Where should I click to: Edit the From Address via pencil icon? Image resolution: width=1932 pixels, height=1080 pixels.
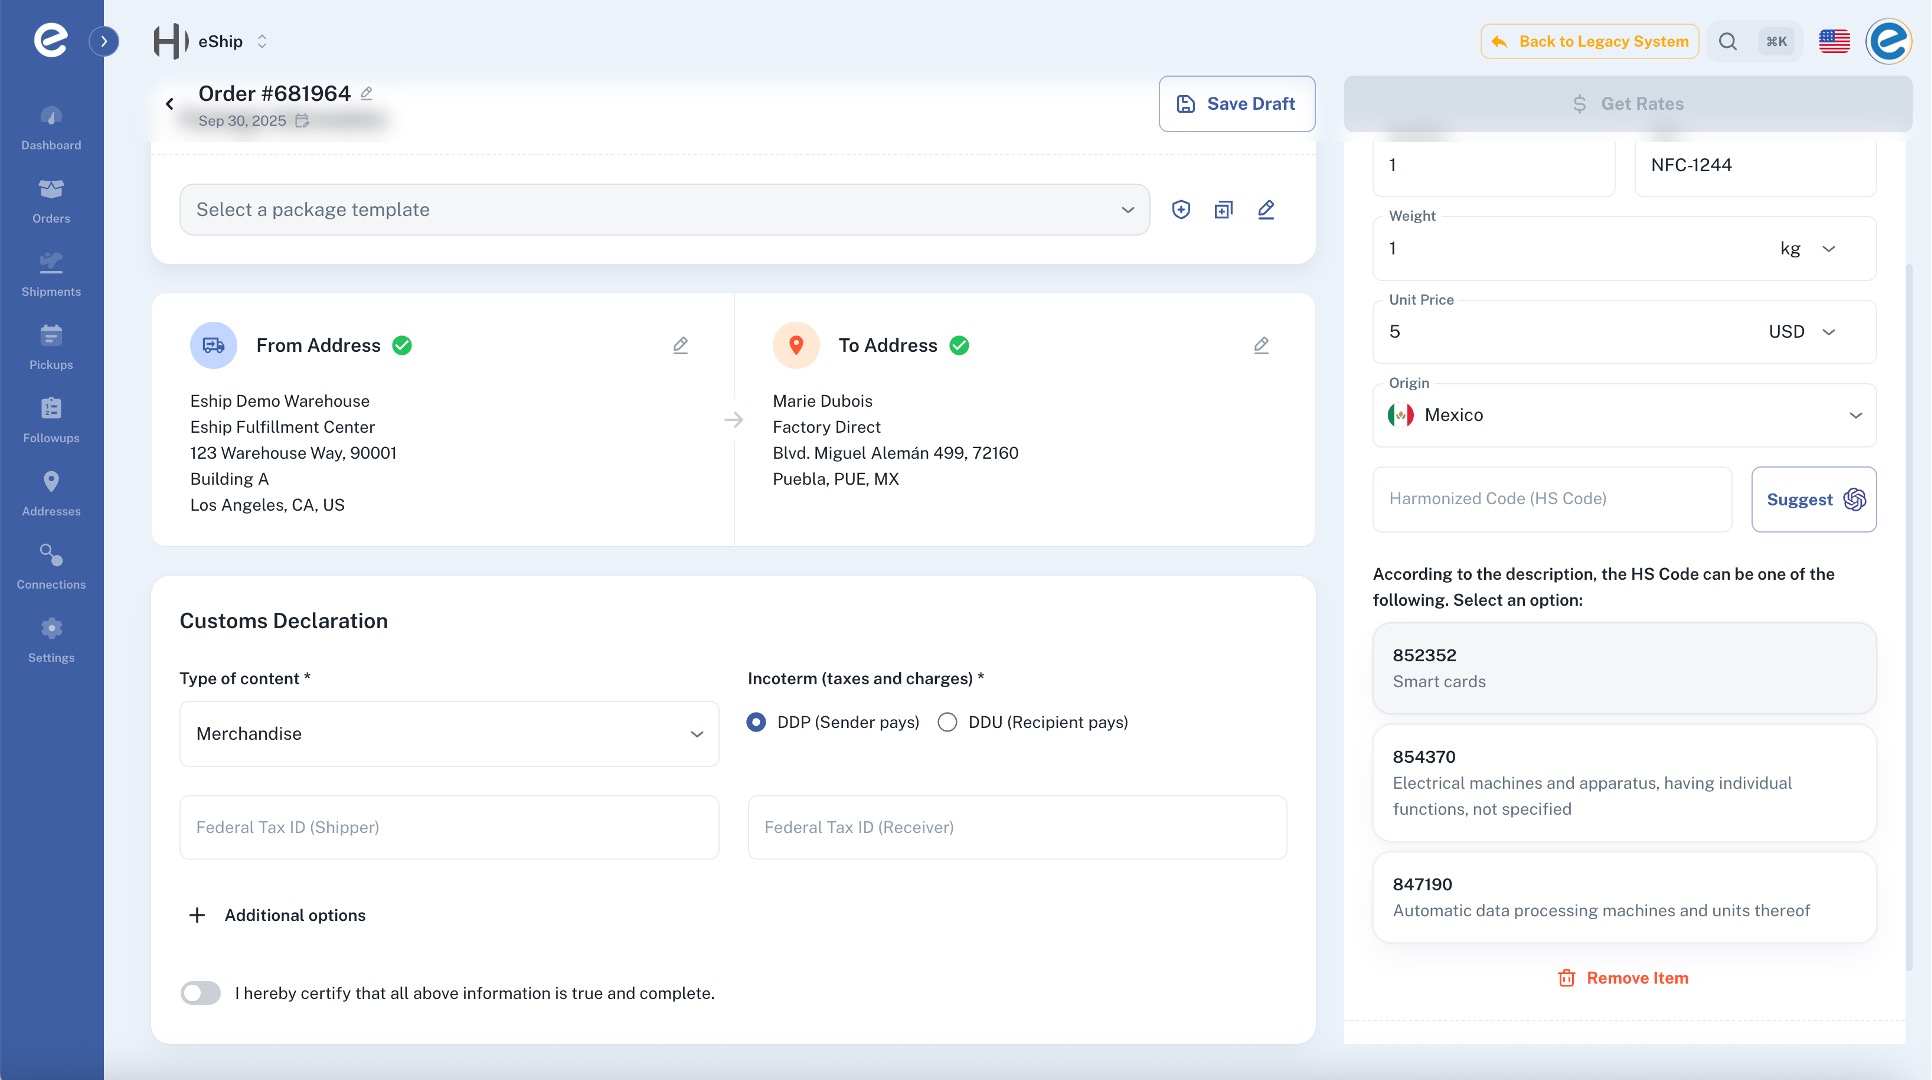[680, 345]
